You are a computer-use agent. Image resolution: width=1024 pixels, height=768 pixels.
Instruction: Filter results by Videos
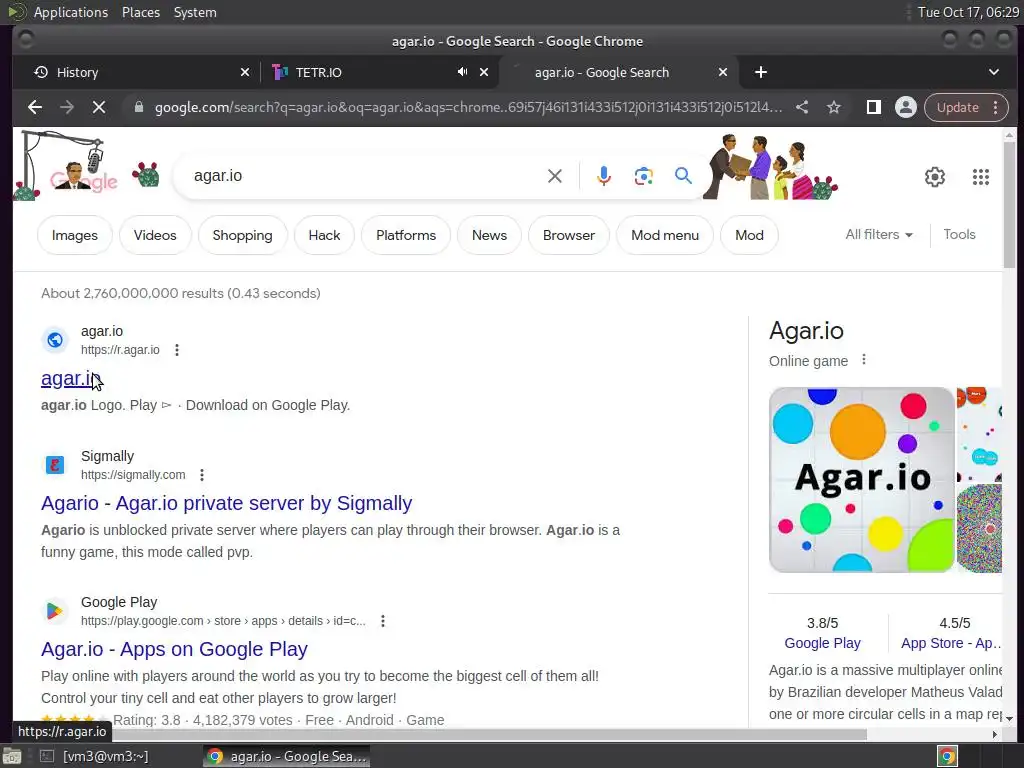pos(155,235)
